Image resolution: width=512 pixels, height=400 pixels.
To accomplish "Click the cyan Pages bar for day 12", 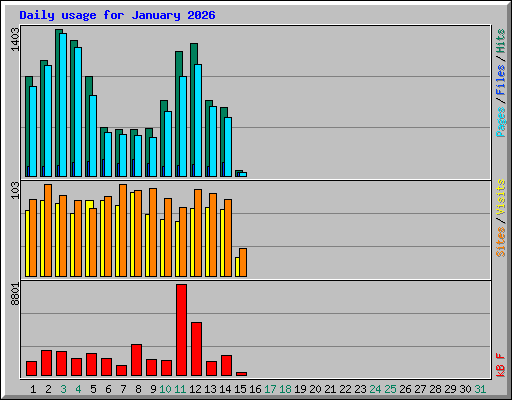I will [x=198, y=120].
